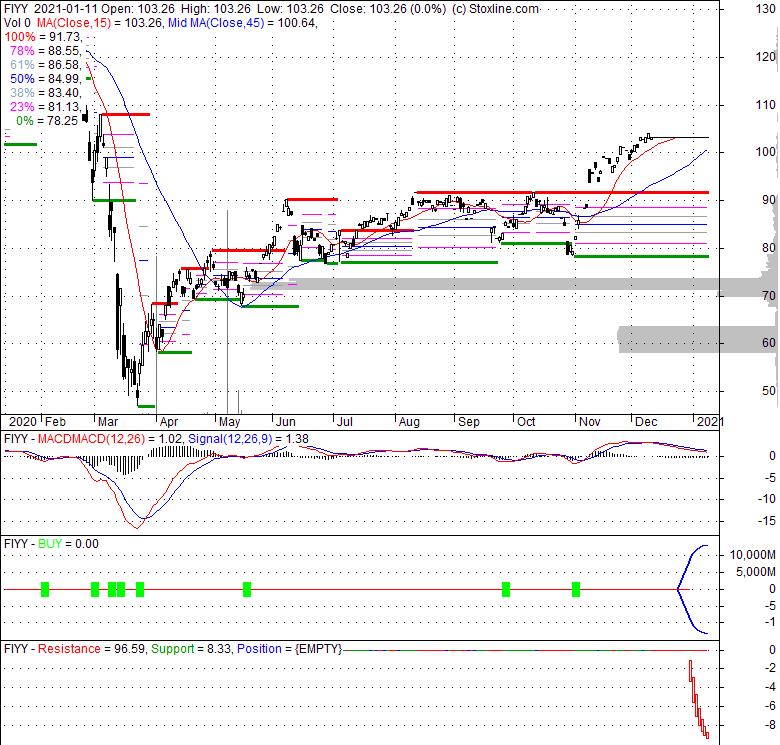
Task: Click the Mar month label
Action: [x=108, y=422]
